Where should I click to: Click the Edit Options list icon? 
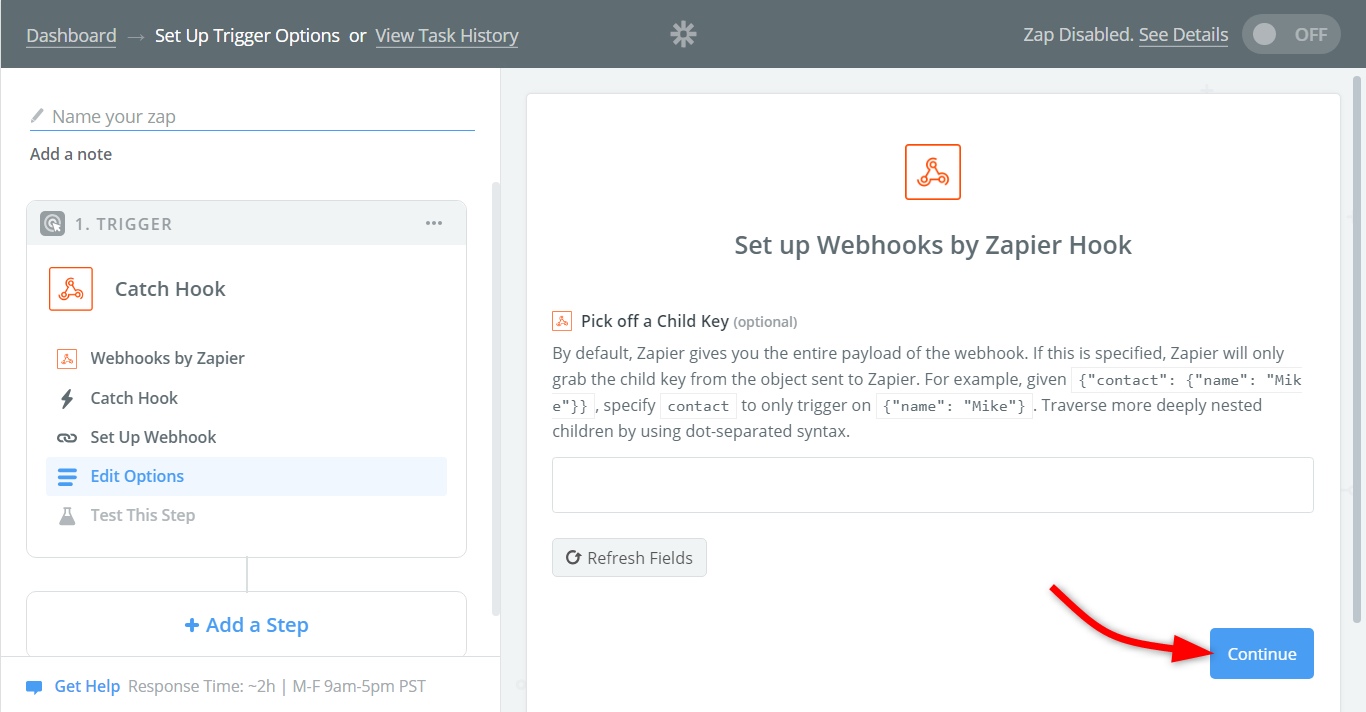[x=67, y=477]
